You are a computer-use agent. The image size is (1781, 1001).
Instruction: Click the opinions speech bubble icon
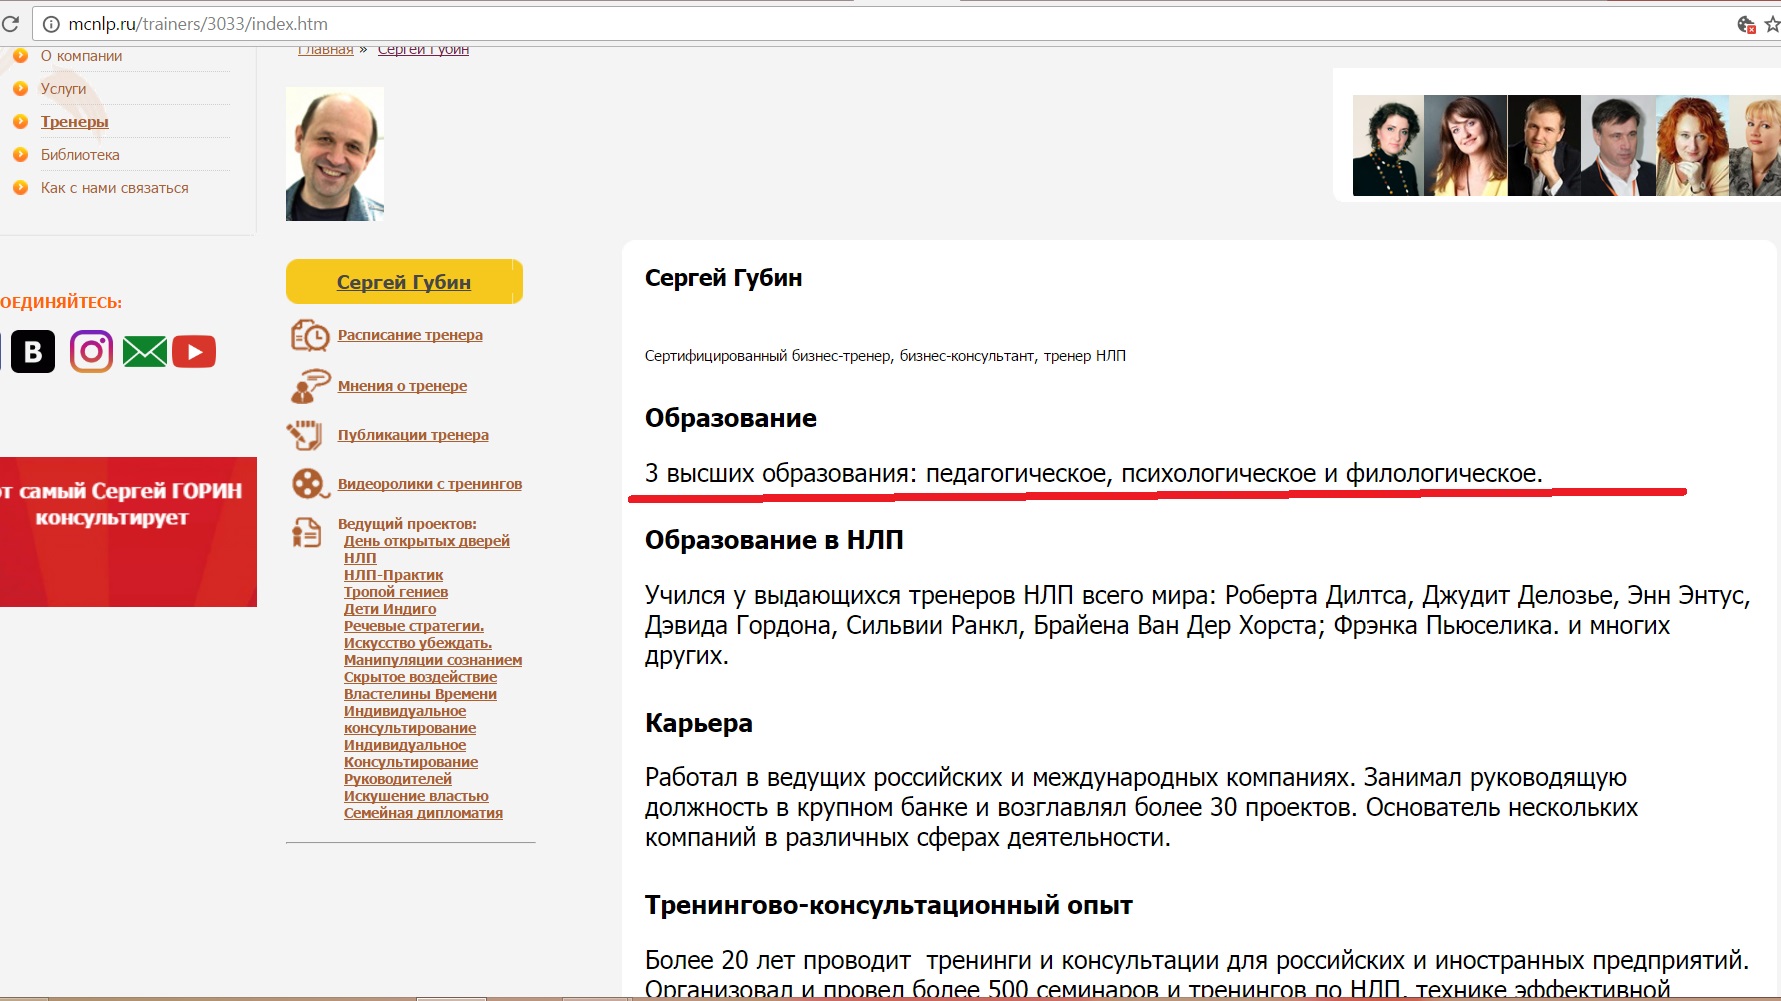click(310, 386)
